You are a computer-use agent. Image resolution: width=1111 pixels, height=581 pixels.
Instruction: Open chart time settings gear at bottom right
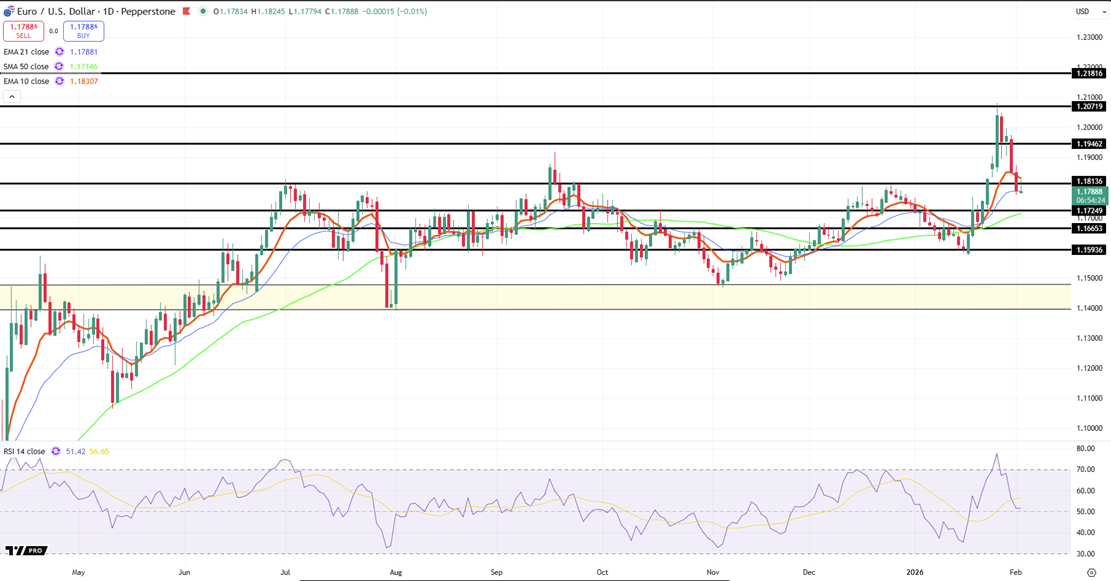1091,572
